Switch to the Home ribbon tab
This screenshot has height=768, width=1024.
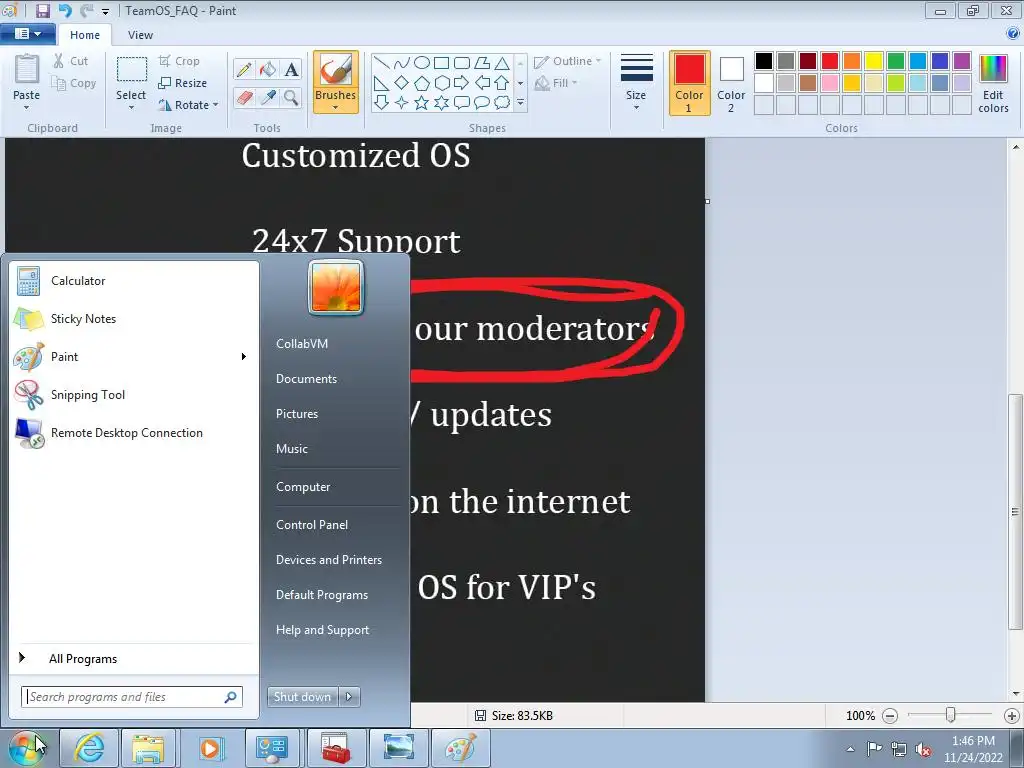click(x=85, y=35)
